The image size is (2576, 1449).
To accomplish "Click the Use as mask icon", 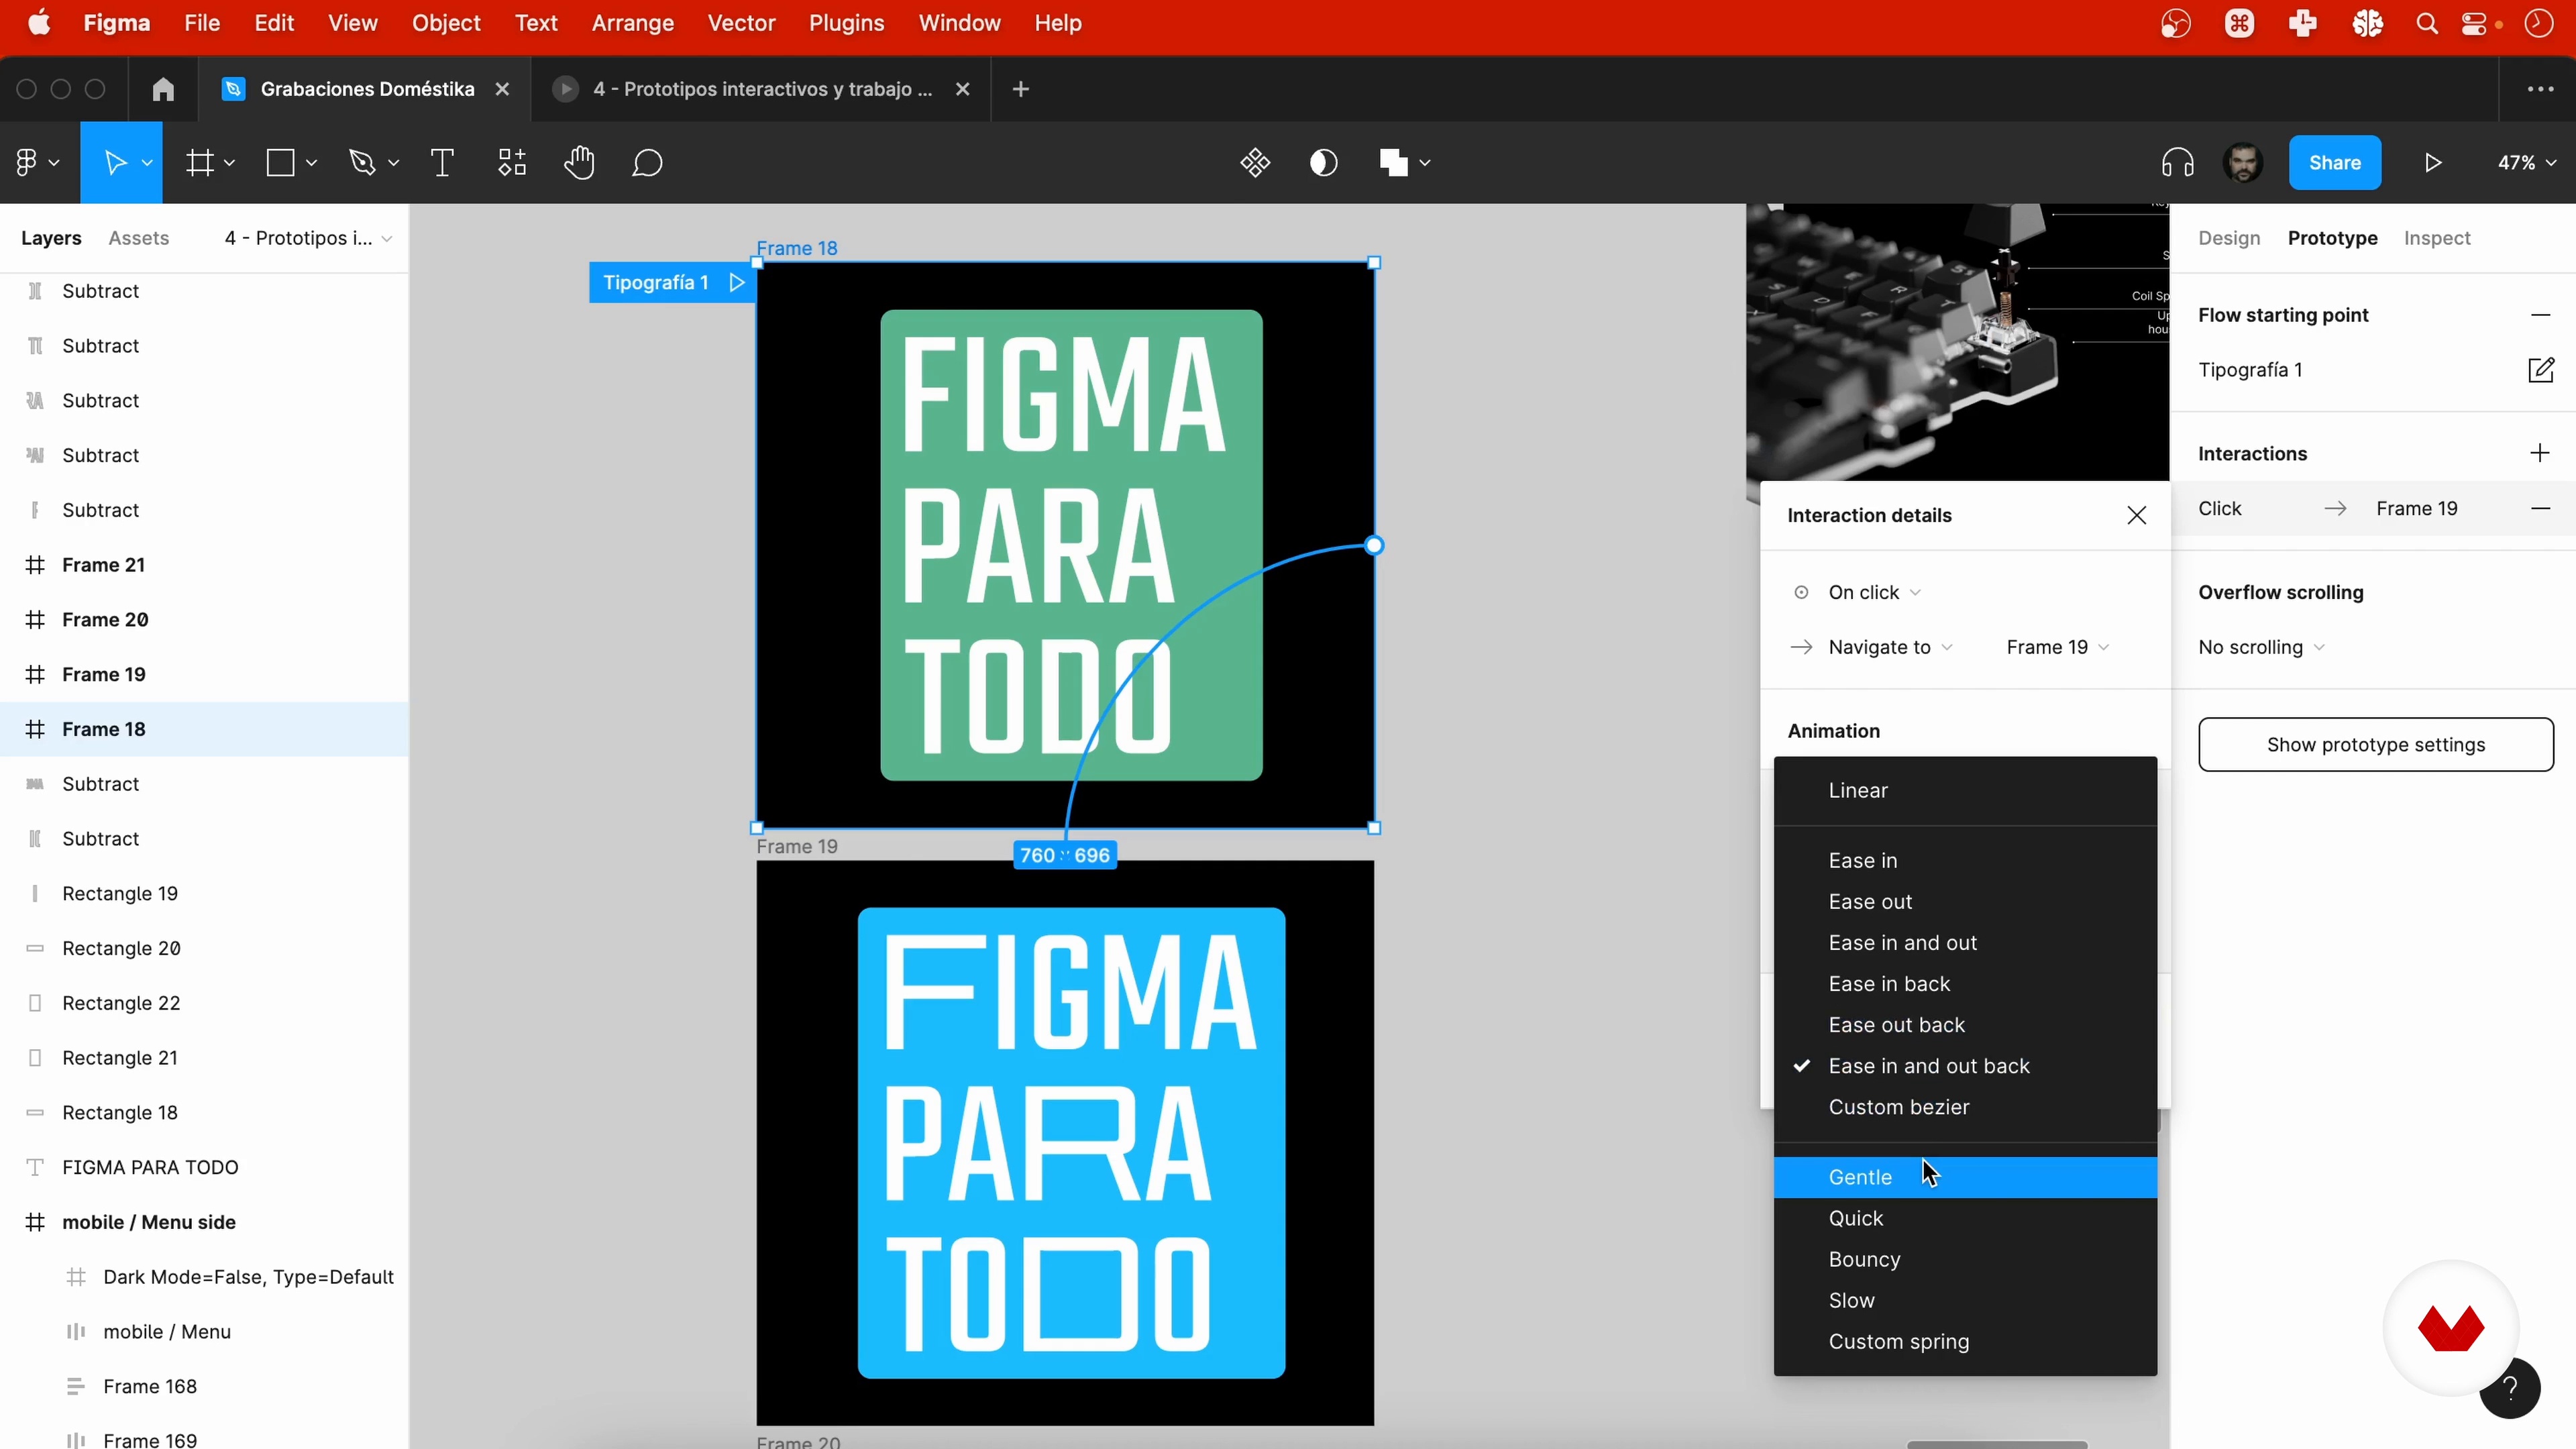I will (1323, 162).
